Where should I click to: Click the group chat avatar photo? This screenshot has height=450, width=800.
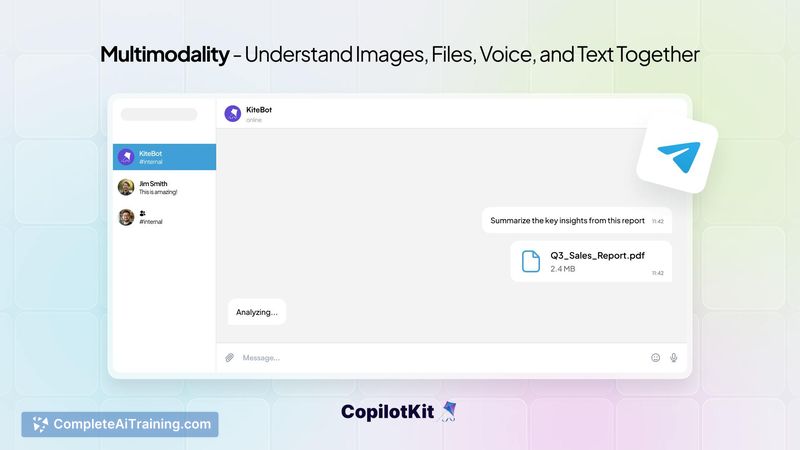pos(126,217)
